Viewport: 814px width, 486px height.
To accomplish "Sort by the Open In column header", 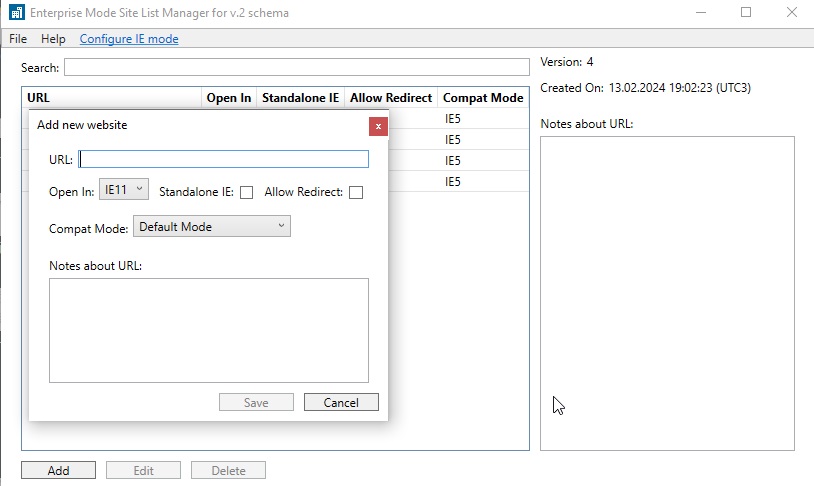I will [x=229, y=98].
